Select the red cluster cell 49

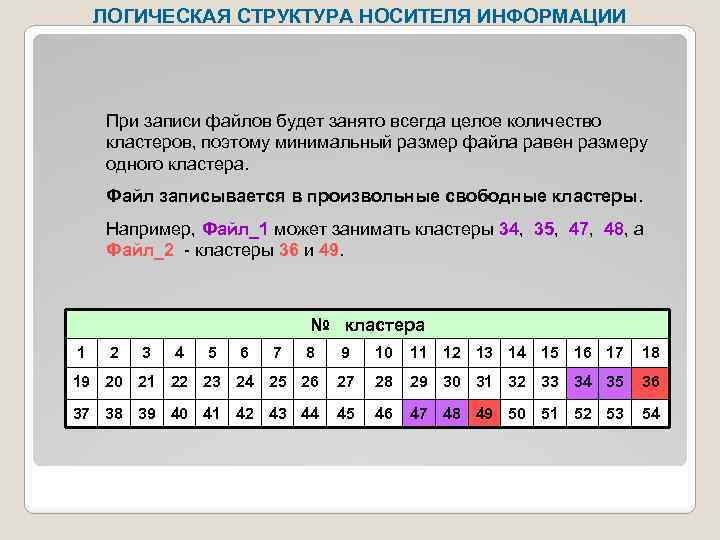point(484,413)
